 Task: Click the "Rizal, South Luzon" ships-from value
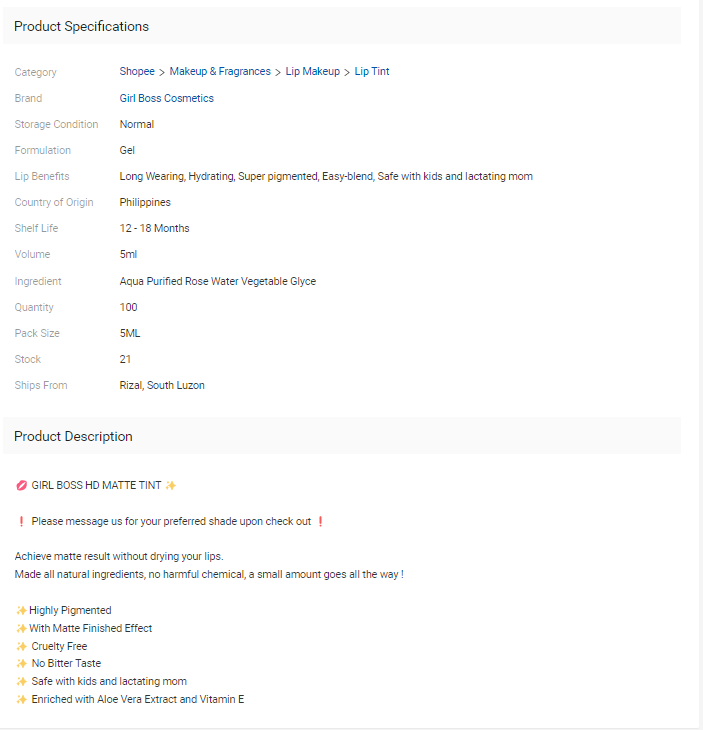(162, 386)
